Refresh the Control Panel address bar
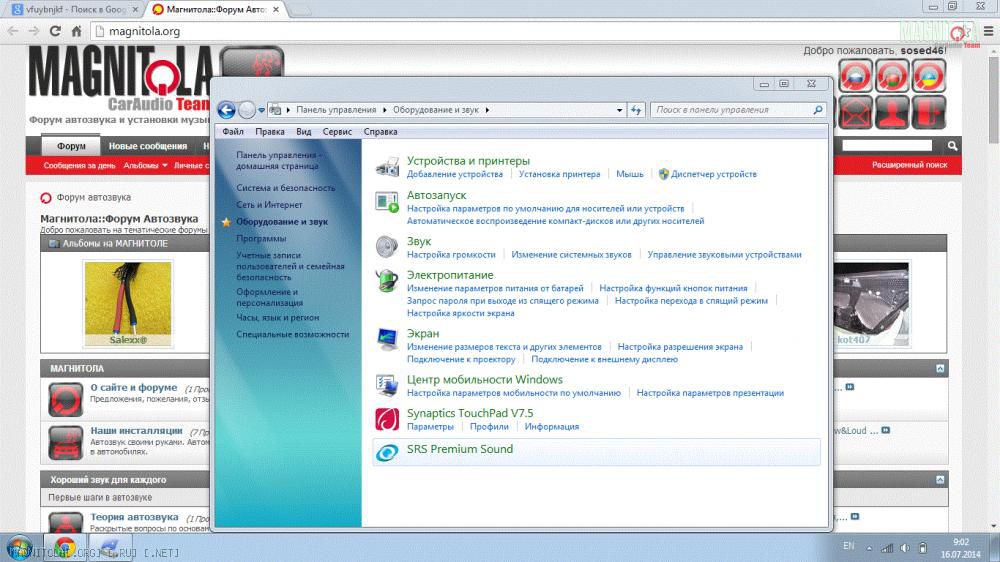1000x562 pixels. coord(636,110)
